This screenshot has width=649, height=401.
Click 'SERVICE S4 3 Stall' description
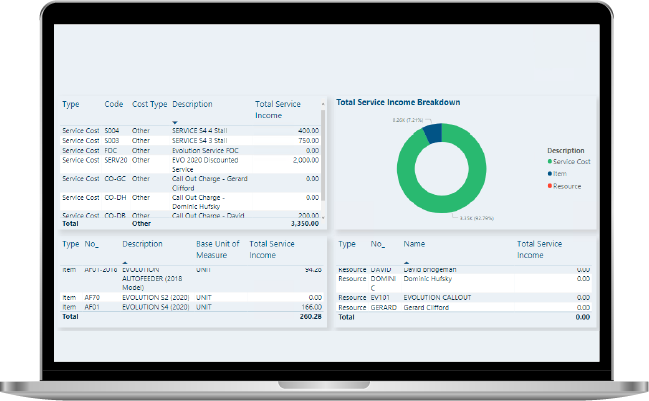pyautogui.click(x=200, y=141)
